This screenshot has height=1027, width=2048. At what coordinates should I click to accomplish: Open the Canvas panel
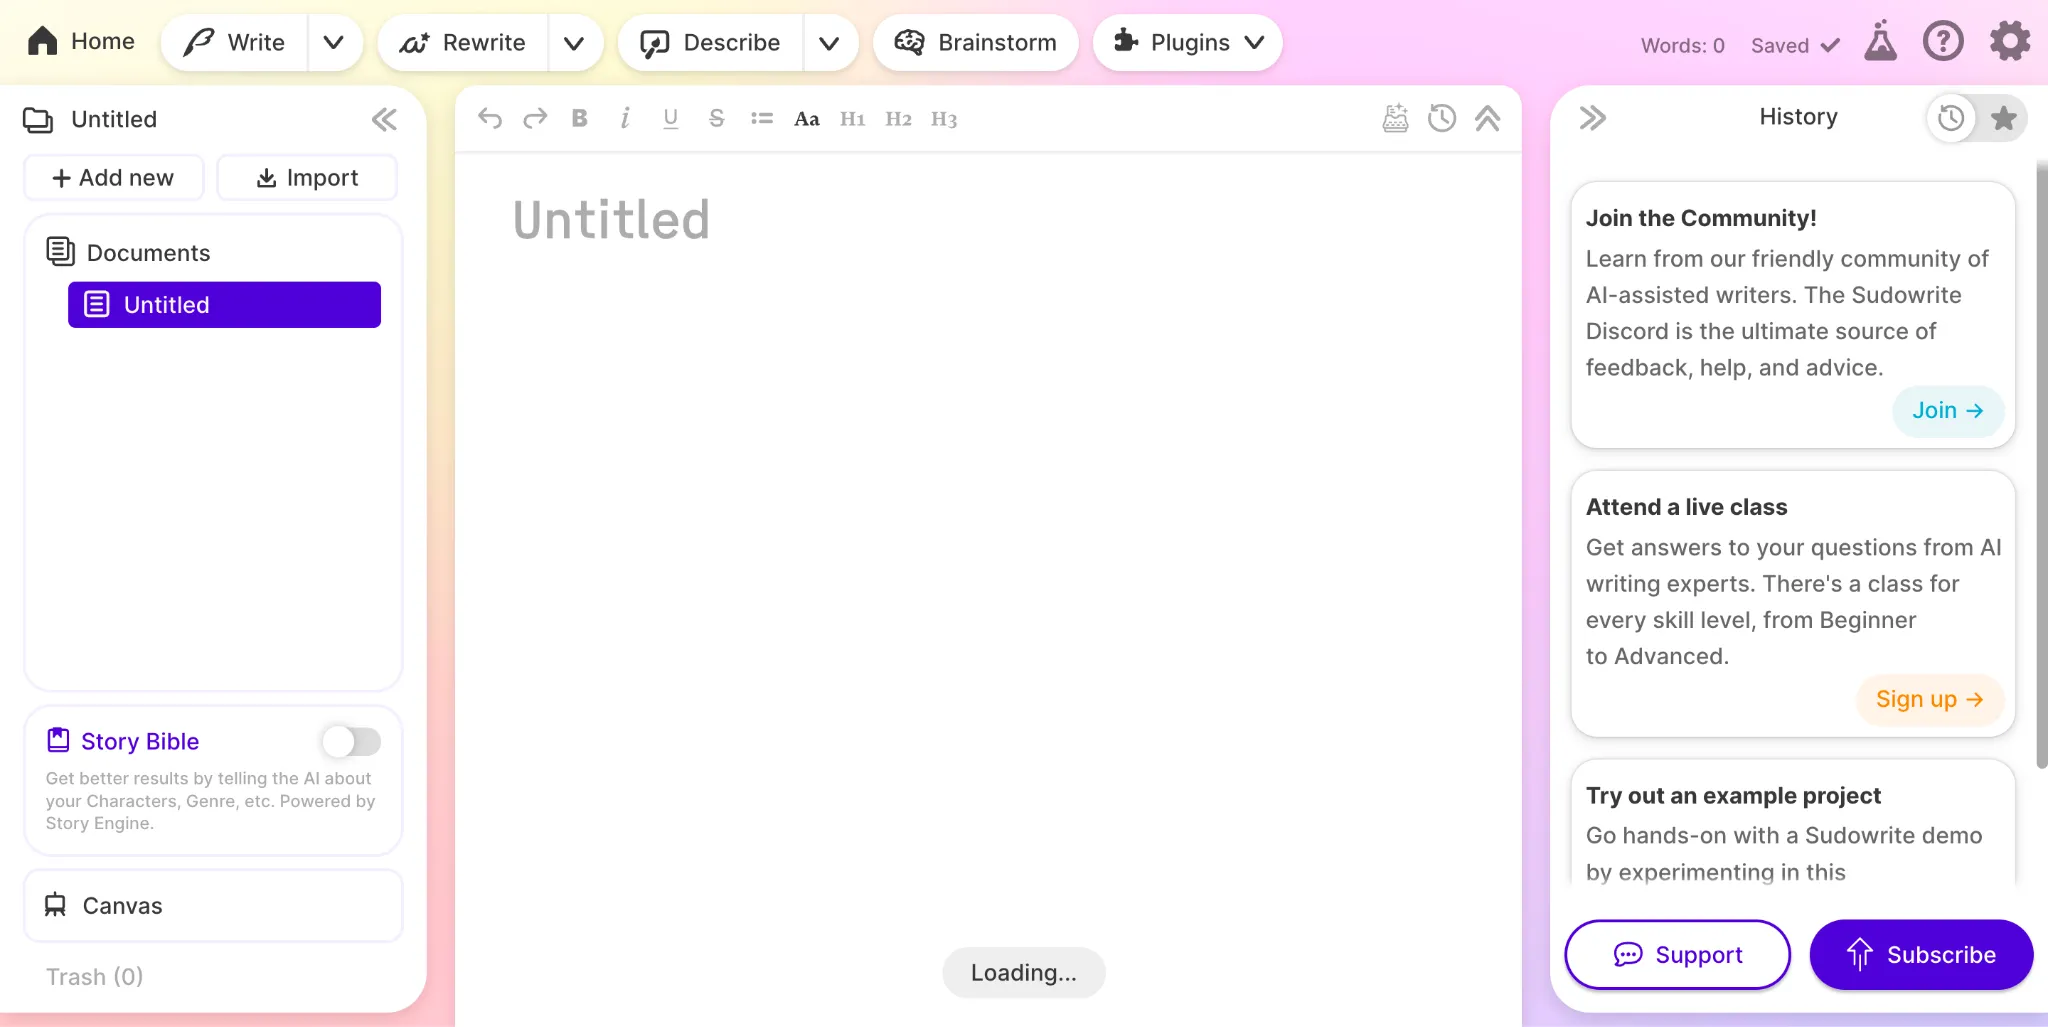point(213,905)
